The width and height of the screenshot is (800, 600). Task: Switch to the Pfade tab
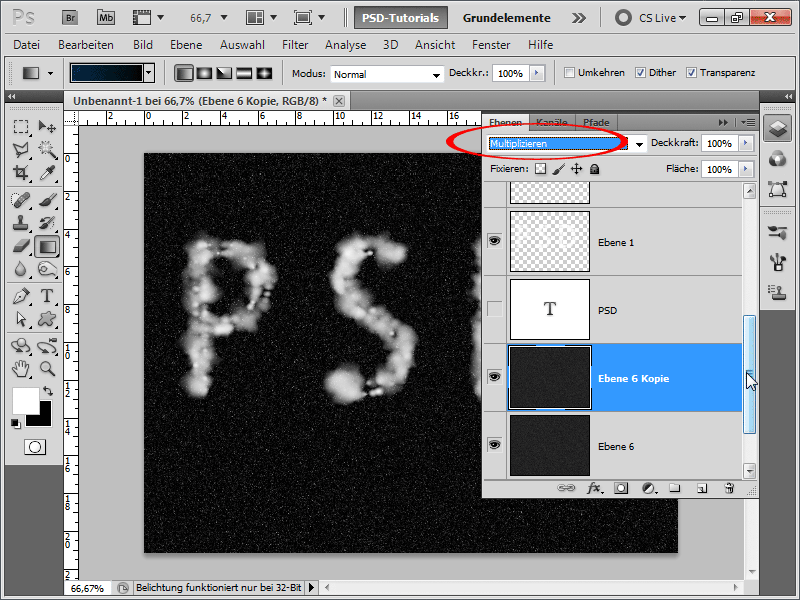click(x=596, y=122)
